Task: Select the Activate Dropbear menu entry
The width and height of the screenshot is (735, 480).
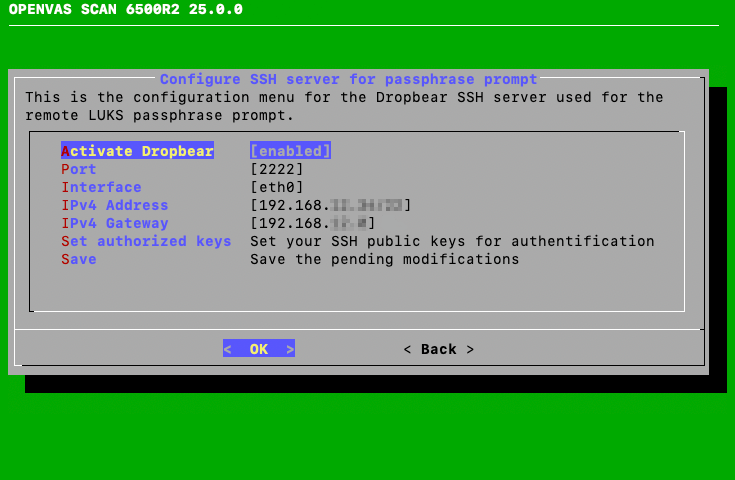Action: 137,151
